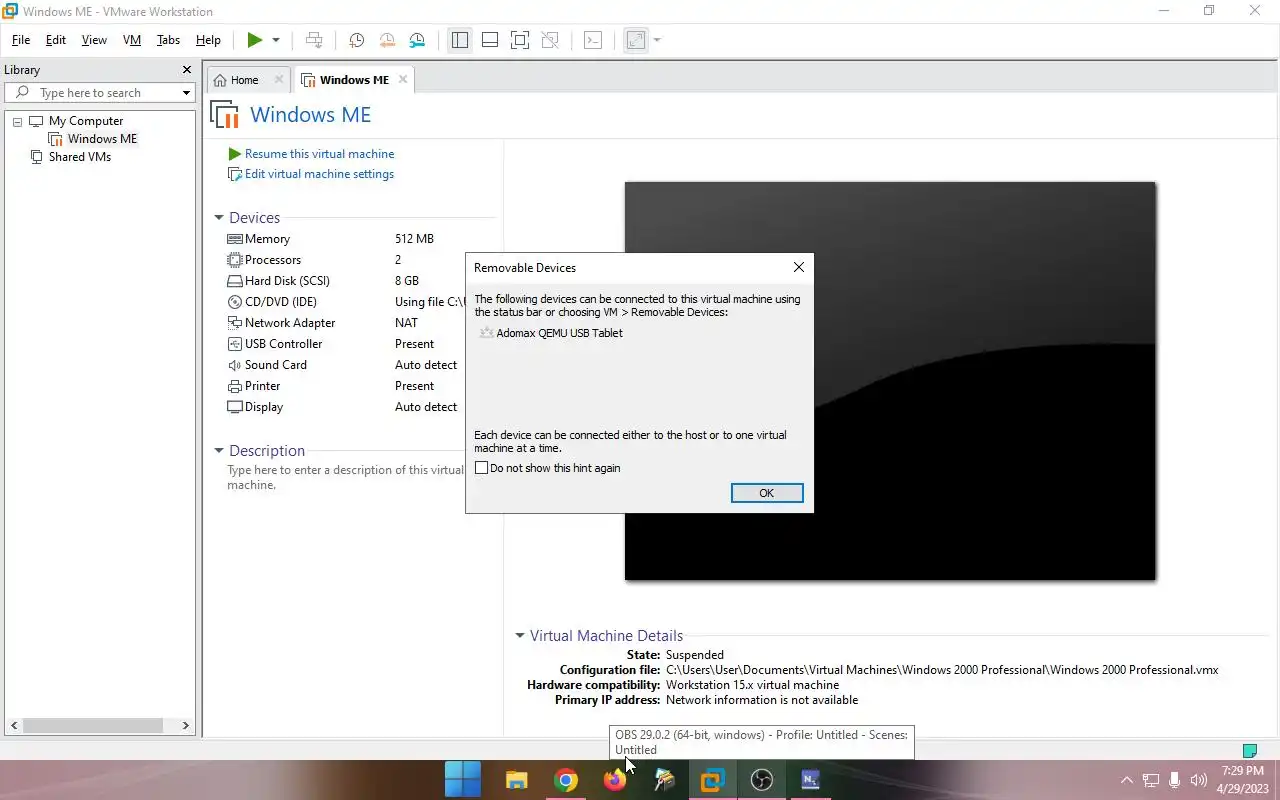Image resolution: width=1280 pixels, height=800 pixels.
Task: Open the snapshot manager icon
Action: (417, 40)
